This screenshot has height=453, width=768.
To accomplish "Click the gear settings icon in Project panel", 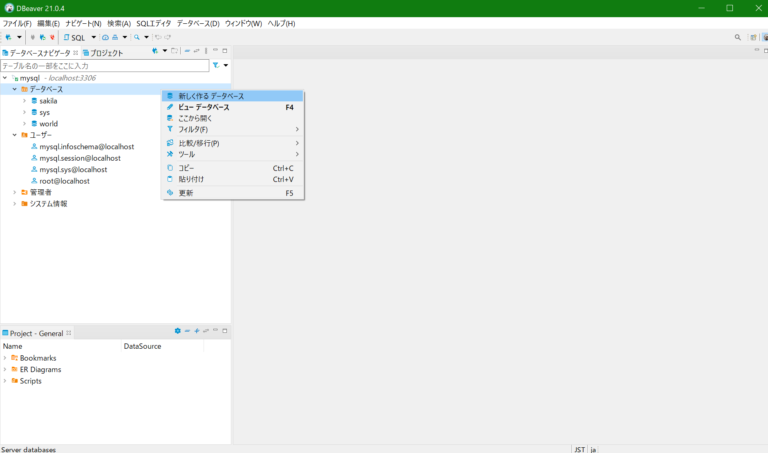I will tap(178, 331).
